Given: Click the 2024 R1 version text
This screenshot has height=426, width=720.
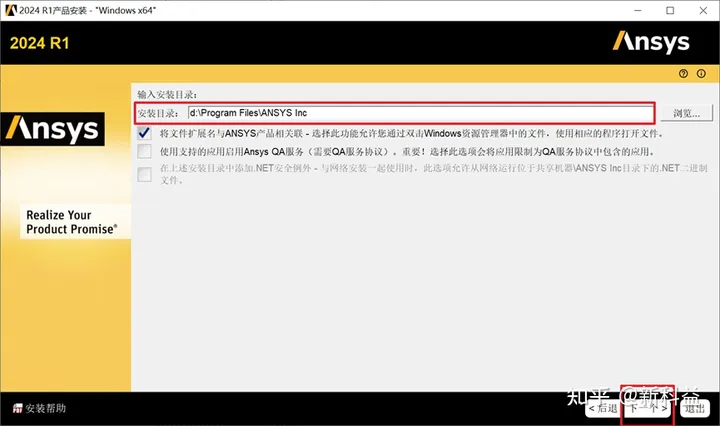Looking at the screenshot, I should (x=39, y=43).
